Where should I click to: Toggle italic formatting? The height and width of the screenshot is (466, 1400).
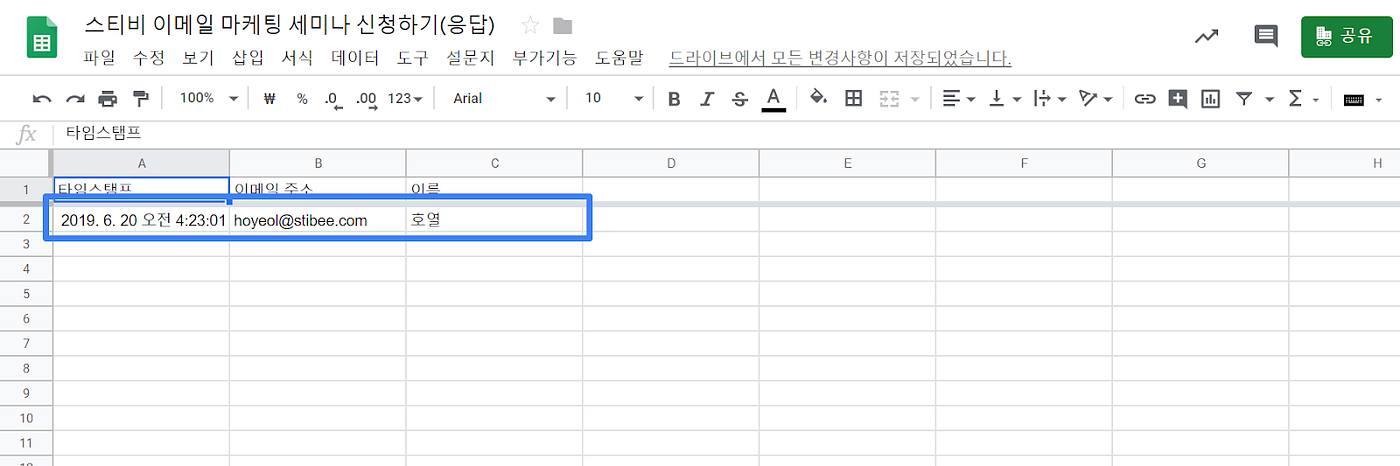coord(707,98)
